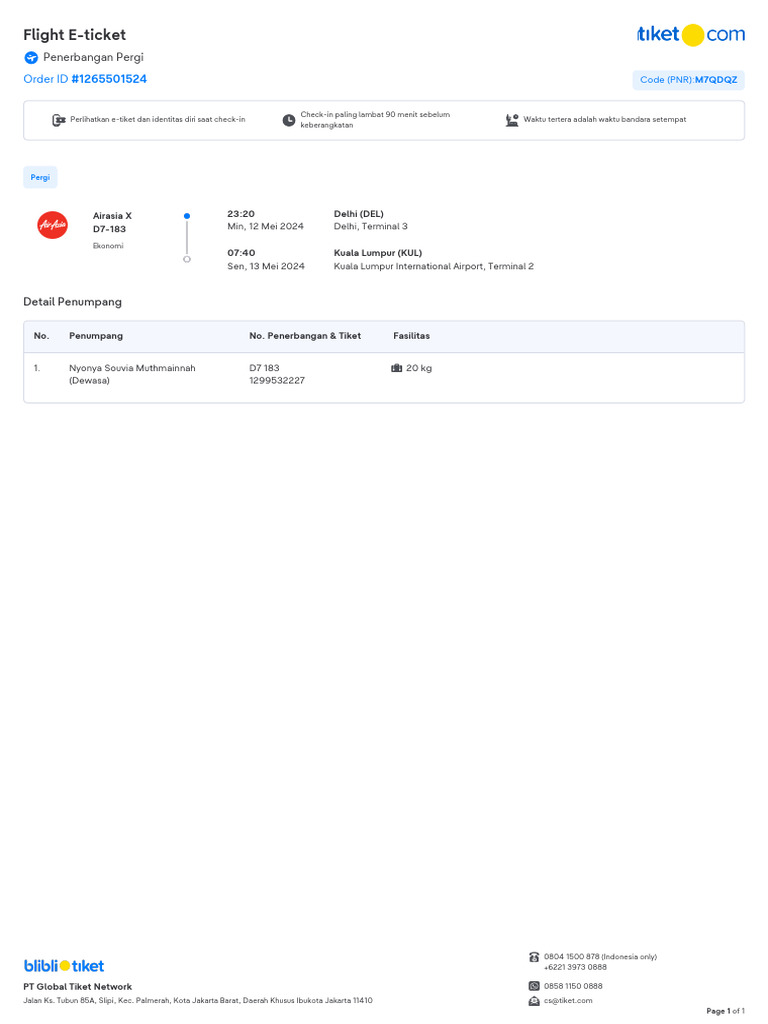Click the Check-in paling lambat 90 menit notice
Viewport: 768px width, 1024px height.
pyautogui.click(x=375, y=120)
